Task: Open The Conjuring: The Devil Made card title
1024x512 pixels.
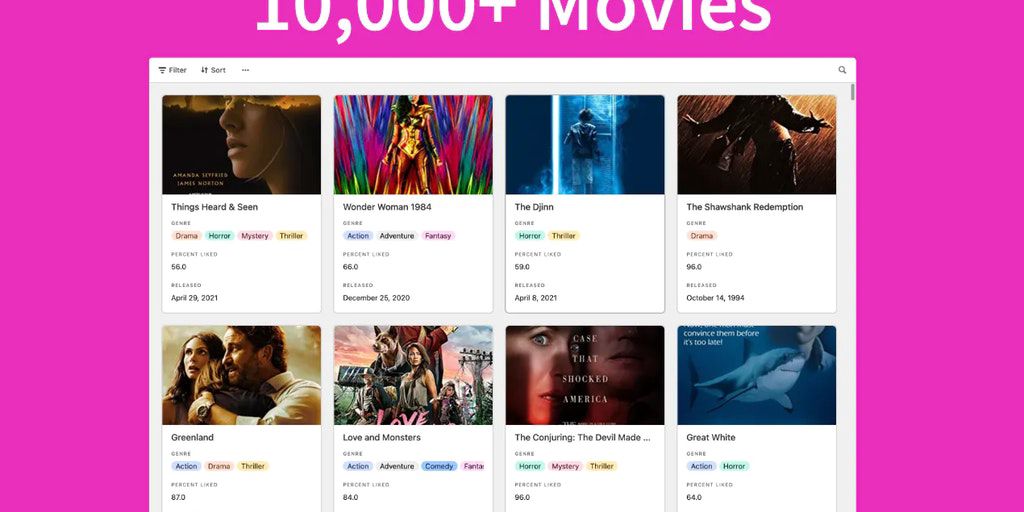Action: (x=583, y=438)
